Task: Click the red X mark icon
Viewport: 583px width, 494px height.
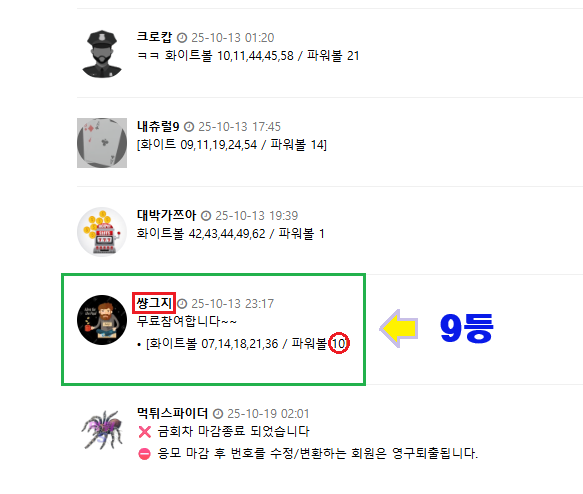Action: 145,432
